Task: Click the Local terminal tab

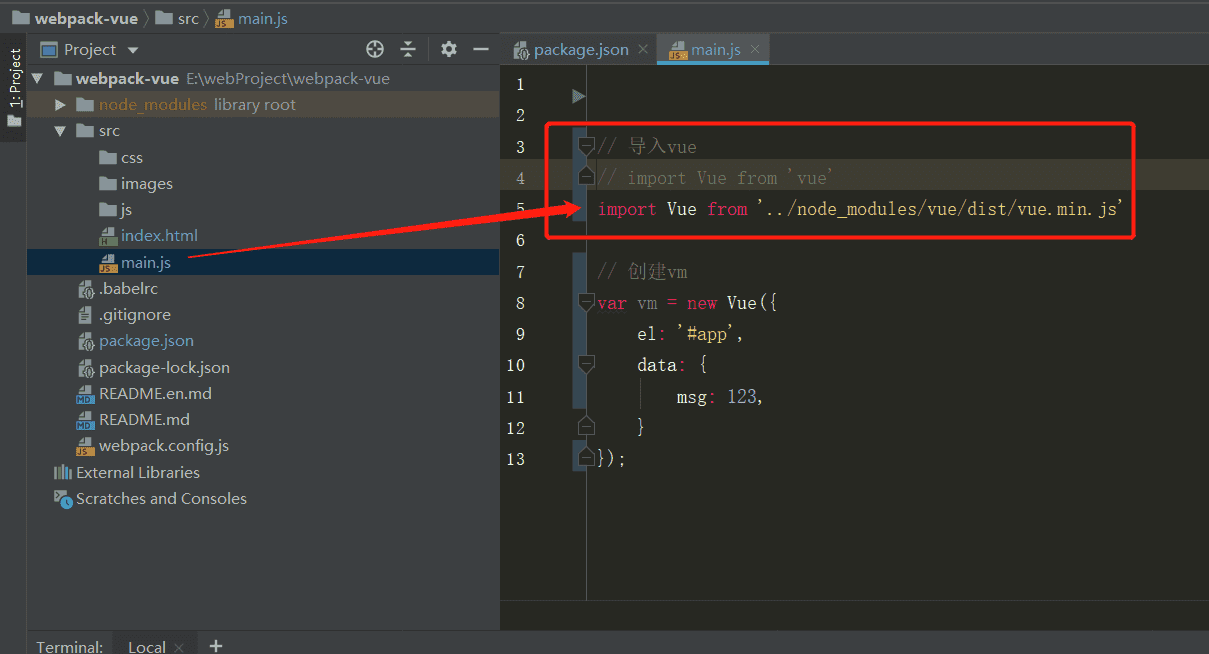Action: pyautogui.click(x=146, y=646)
